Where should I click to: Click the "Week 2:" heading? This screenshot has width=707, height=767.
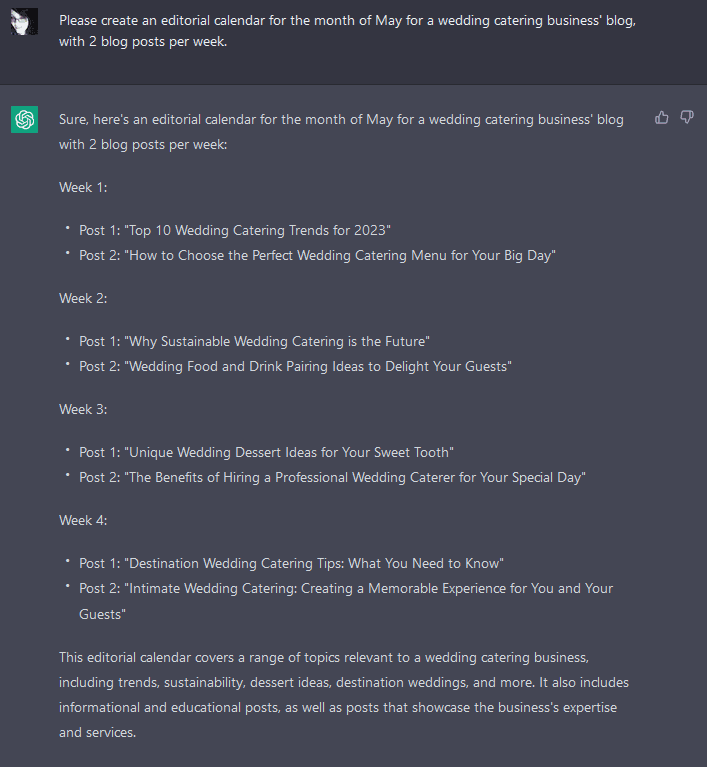83,298
